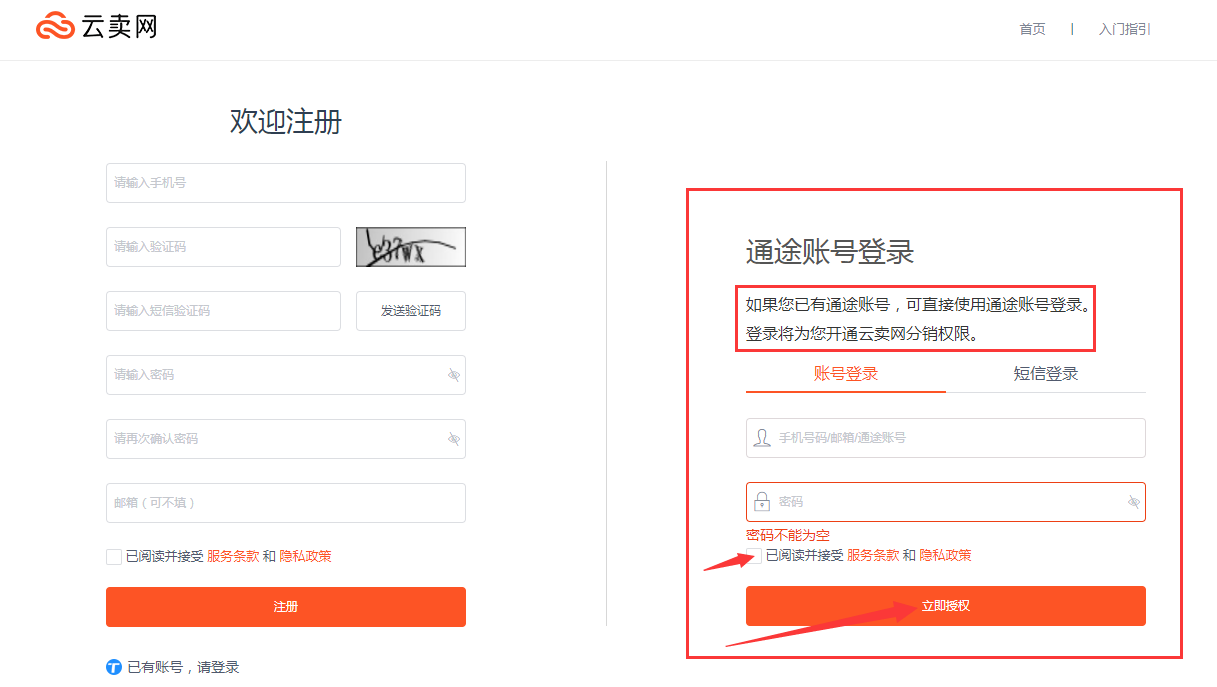Toggle password visibility in 请输入密码 field
Viewport: 1217px width, 687px height.
coord(452,375)
